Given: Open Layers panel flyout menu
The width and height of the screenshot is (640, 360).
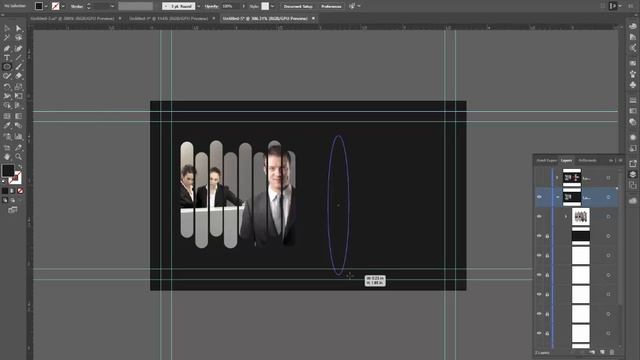Looking at the screenshot, I should pos(620,160).
